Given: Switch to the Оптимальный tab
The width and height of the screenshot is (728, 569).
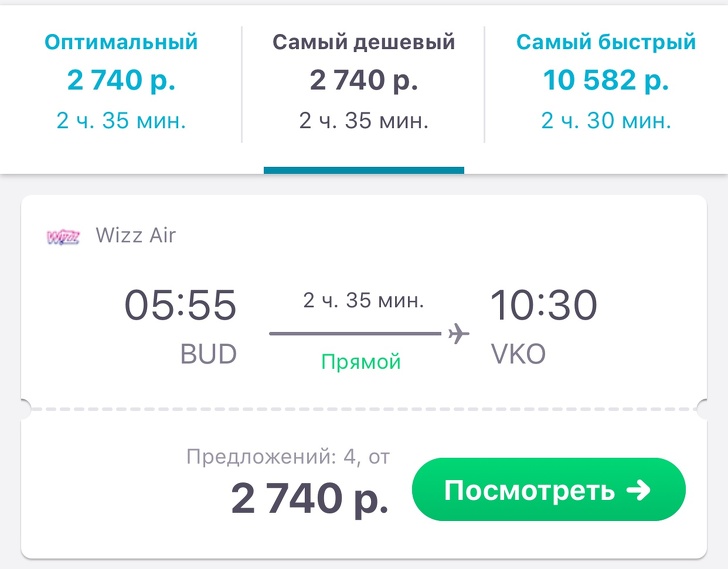Looking at the screenshot, I should [121, 82].
